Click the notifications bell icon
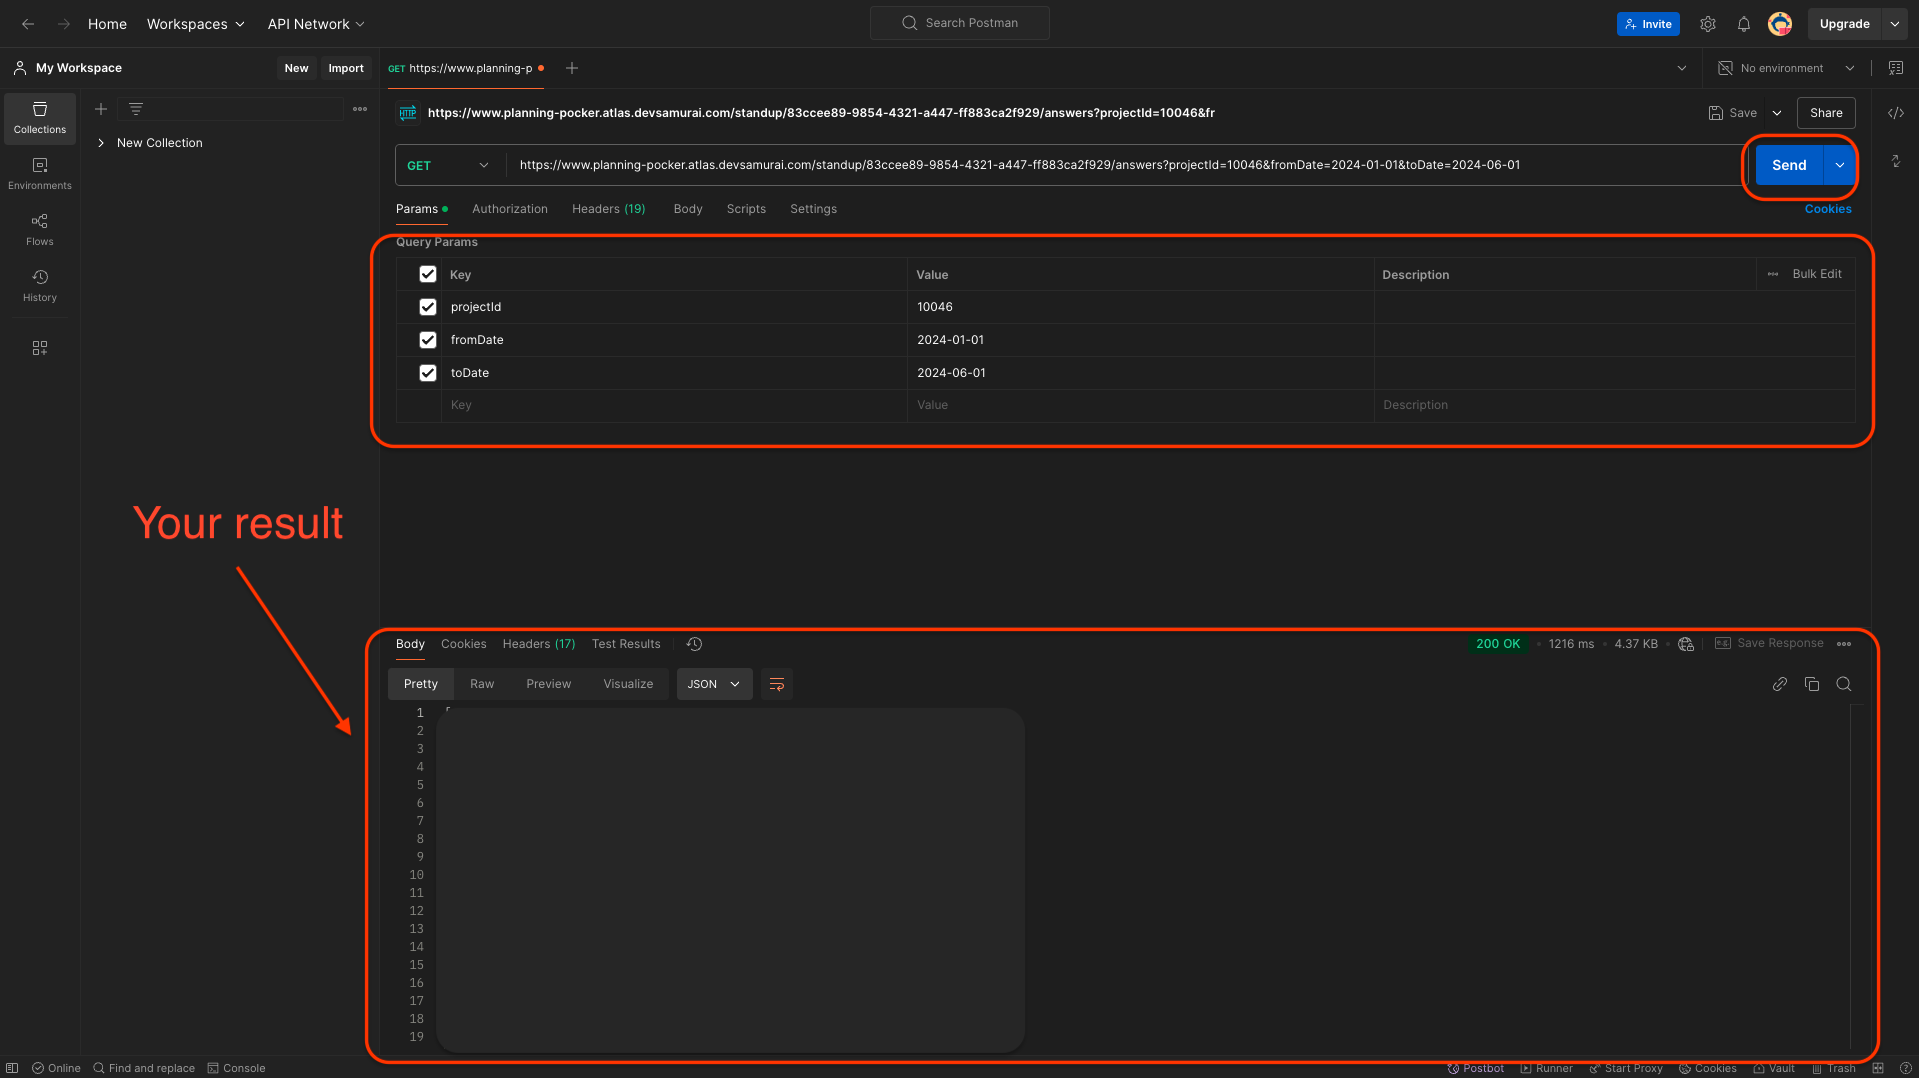Image resolution: width=1919 pixels, height=1078 pixels. click(x=1743, y=24)
